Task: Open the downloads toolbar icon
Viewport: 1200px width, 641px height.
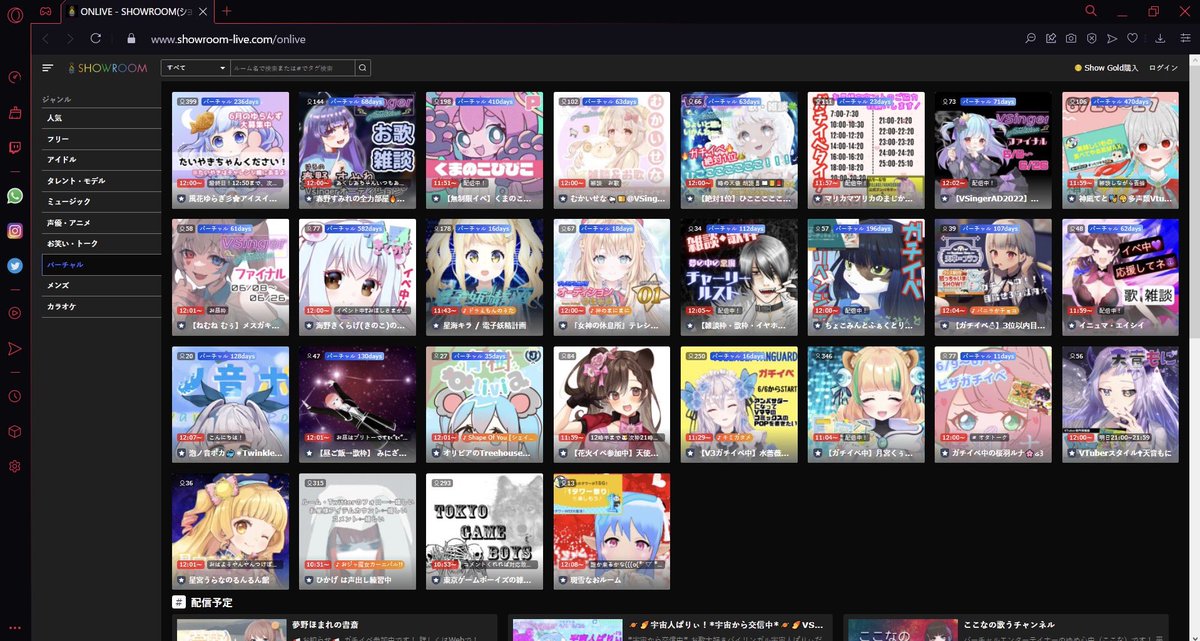Action: (x=1160, y=39)
